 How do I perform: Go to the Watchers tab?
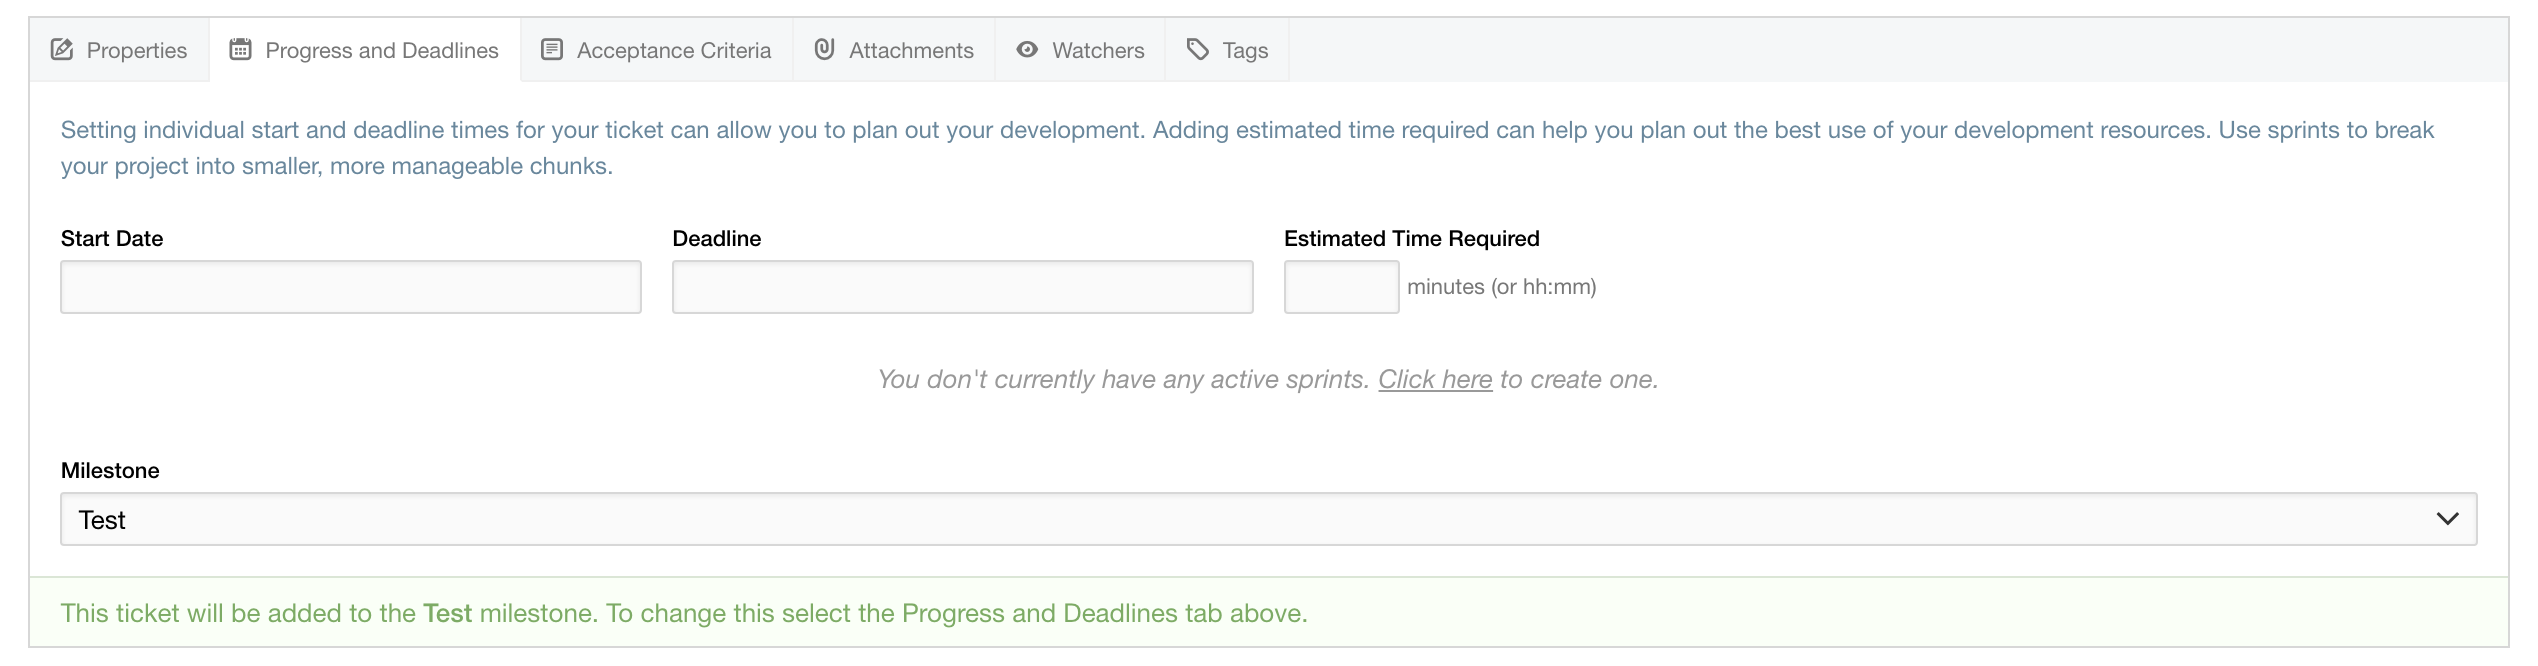tap(1080, 50)
